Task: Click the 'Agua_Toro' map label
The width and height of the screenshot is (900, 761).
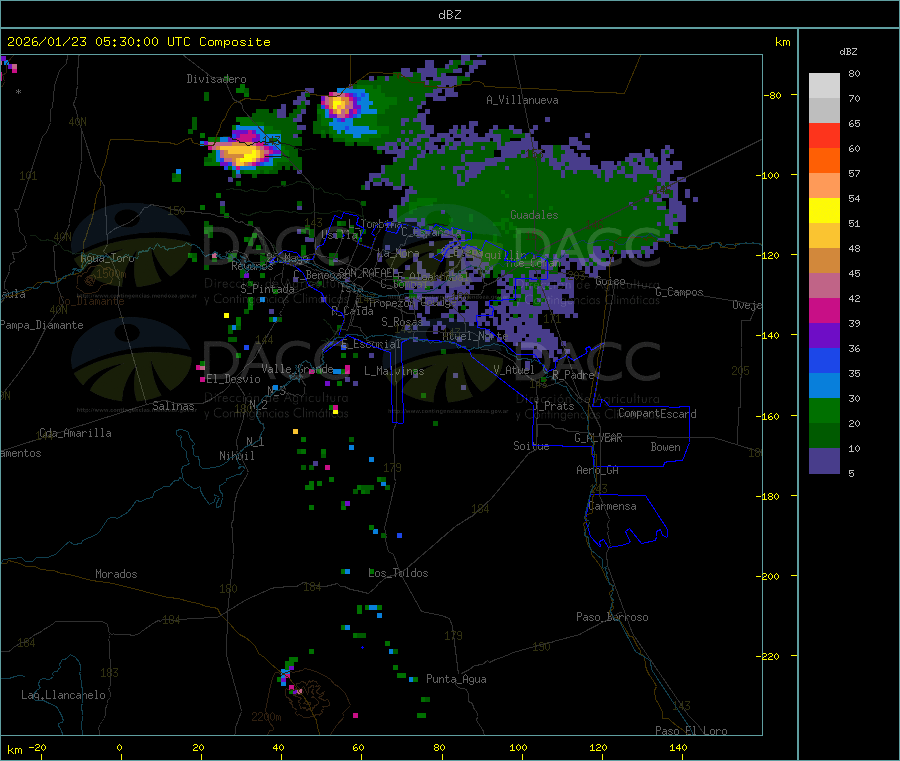Action: (107, 258)
